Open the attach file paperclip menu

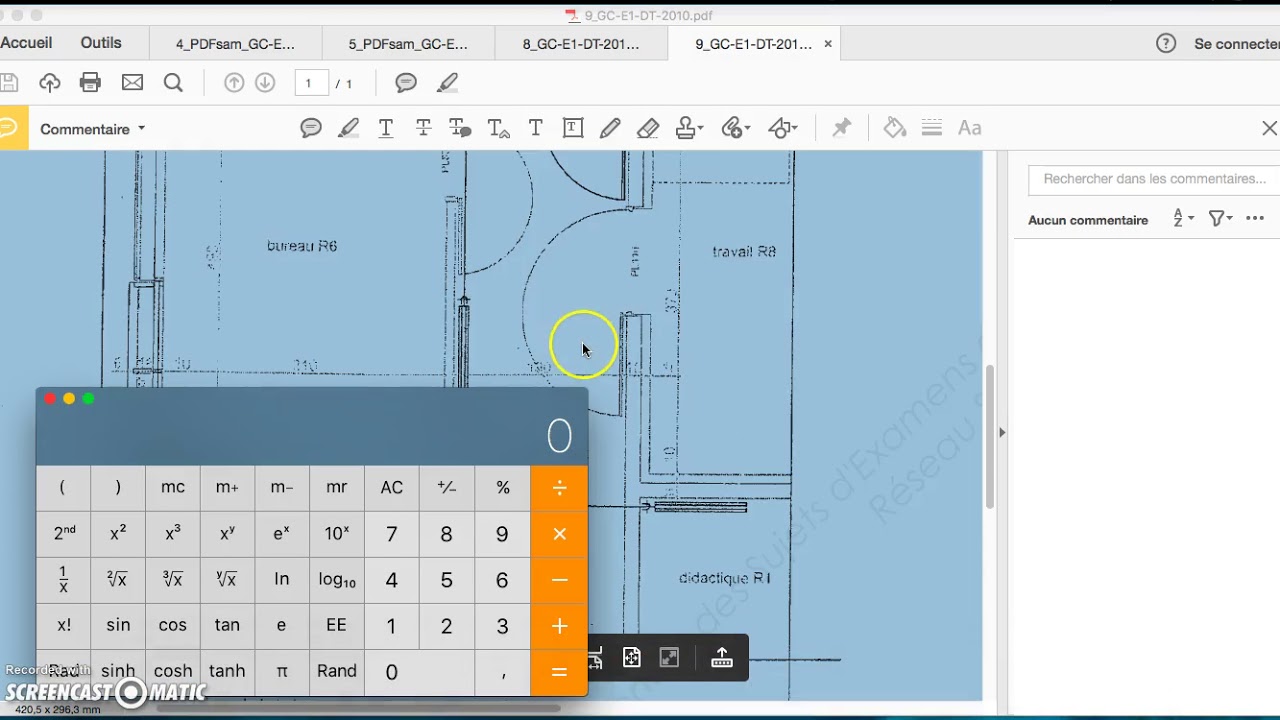coord(735,128)
